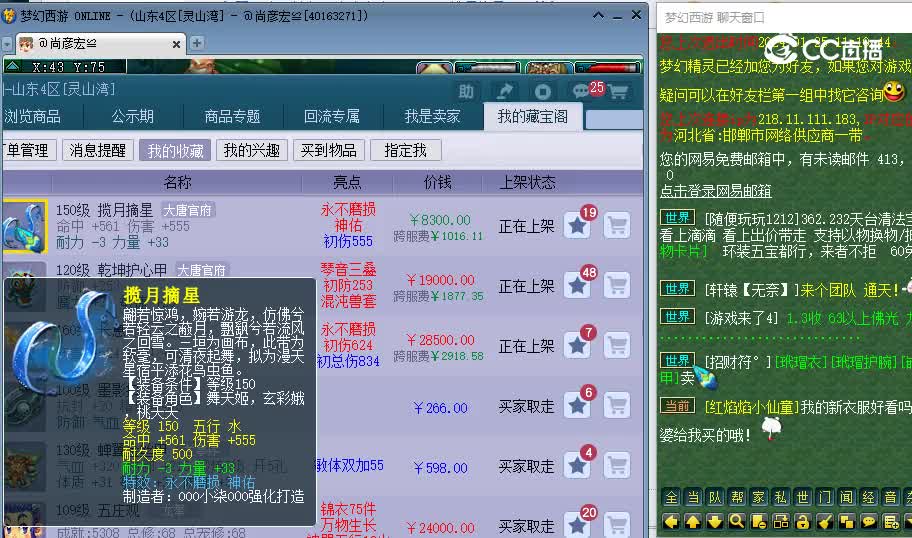The height and width of the screenshot is (538, 912).
Task: Switch to 浏览商品 tab
Action: tap(33, 117)
